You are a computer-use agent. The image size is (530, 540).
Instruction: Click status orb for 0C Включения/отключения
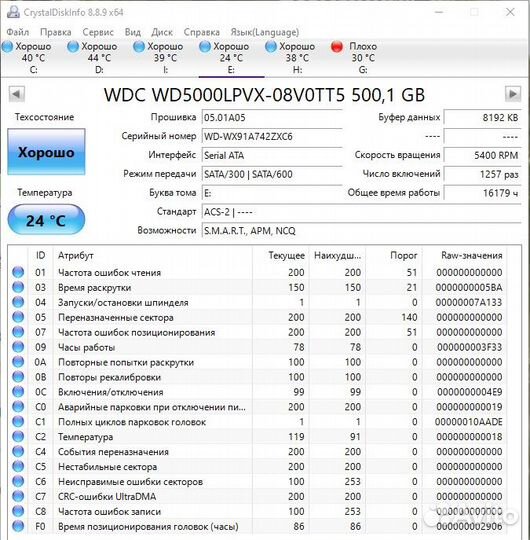18,392
